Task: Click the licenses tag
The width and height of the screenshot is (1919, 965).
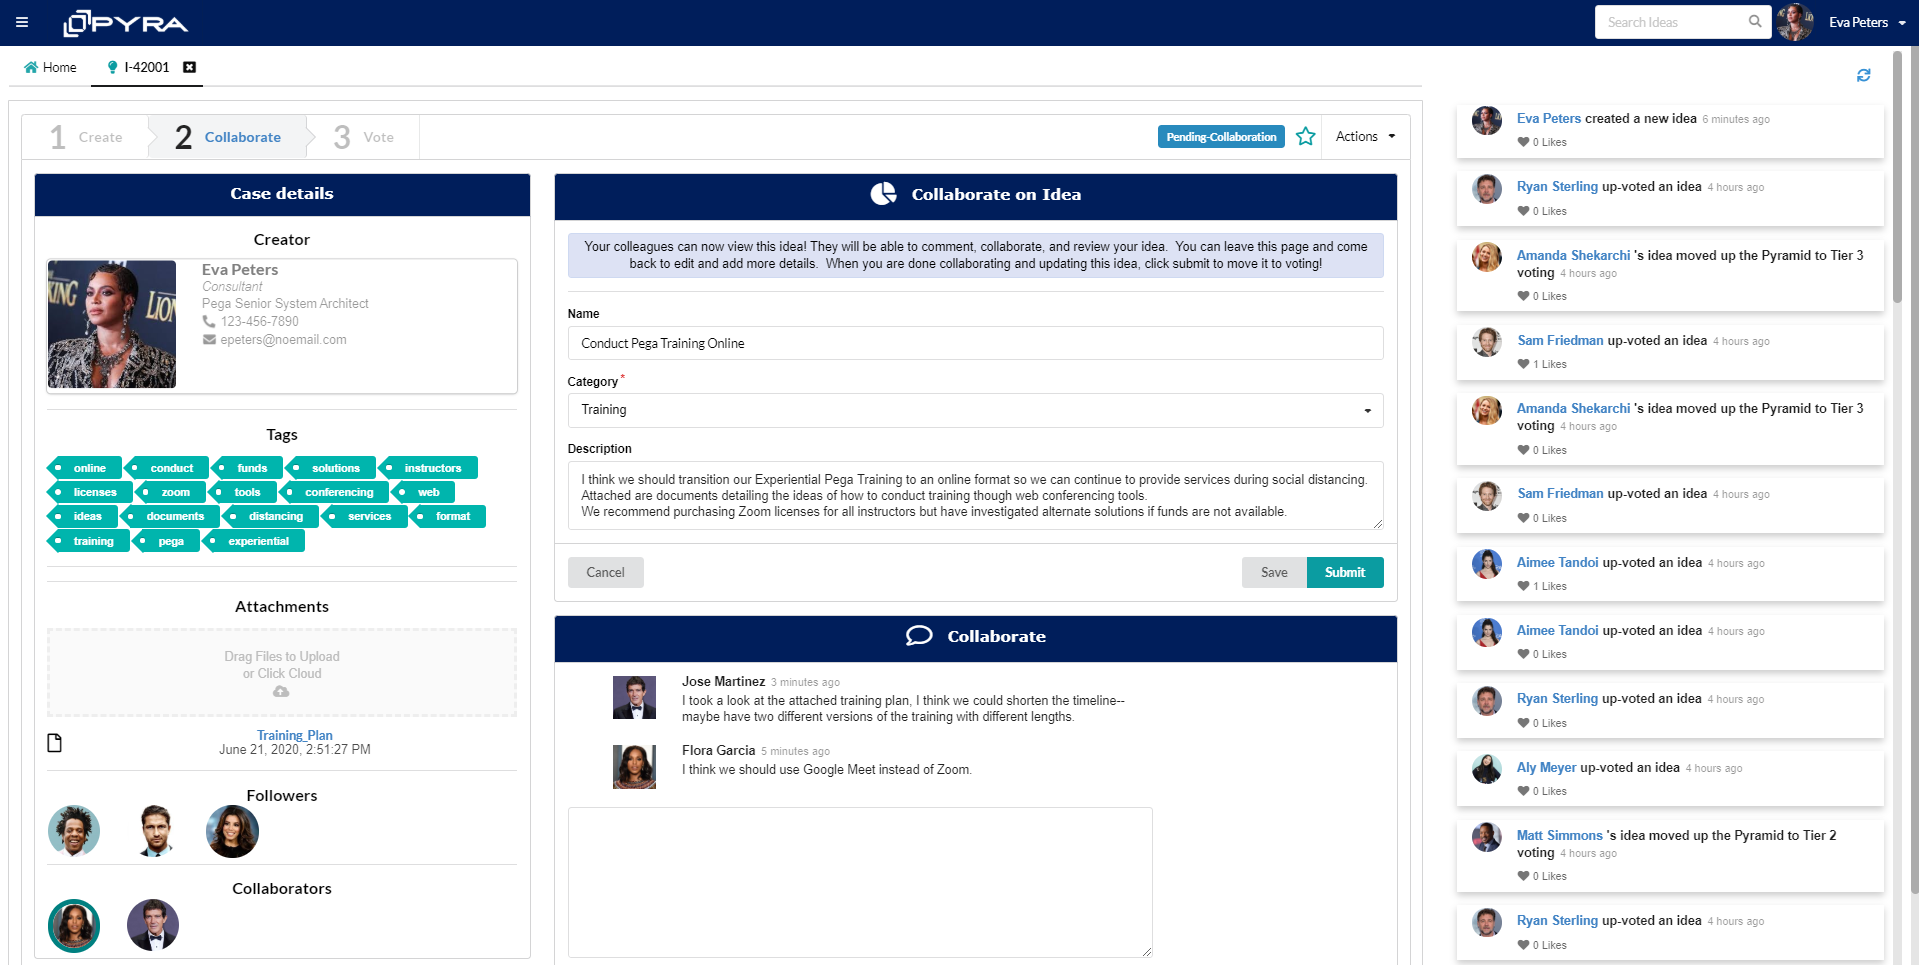Action: pos(90,492)
